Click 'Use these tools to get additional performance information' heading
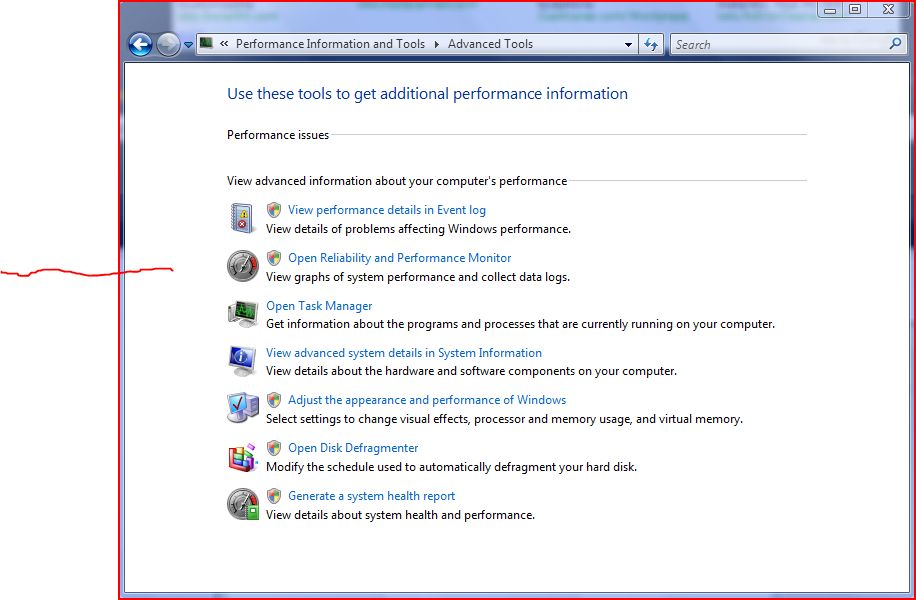Screen dimensions: 916x600 [427, 94]
